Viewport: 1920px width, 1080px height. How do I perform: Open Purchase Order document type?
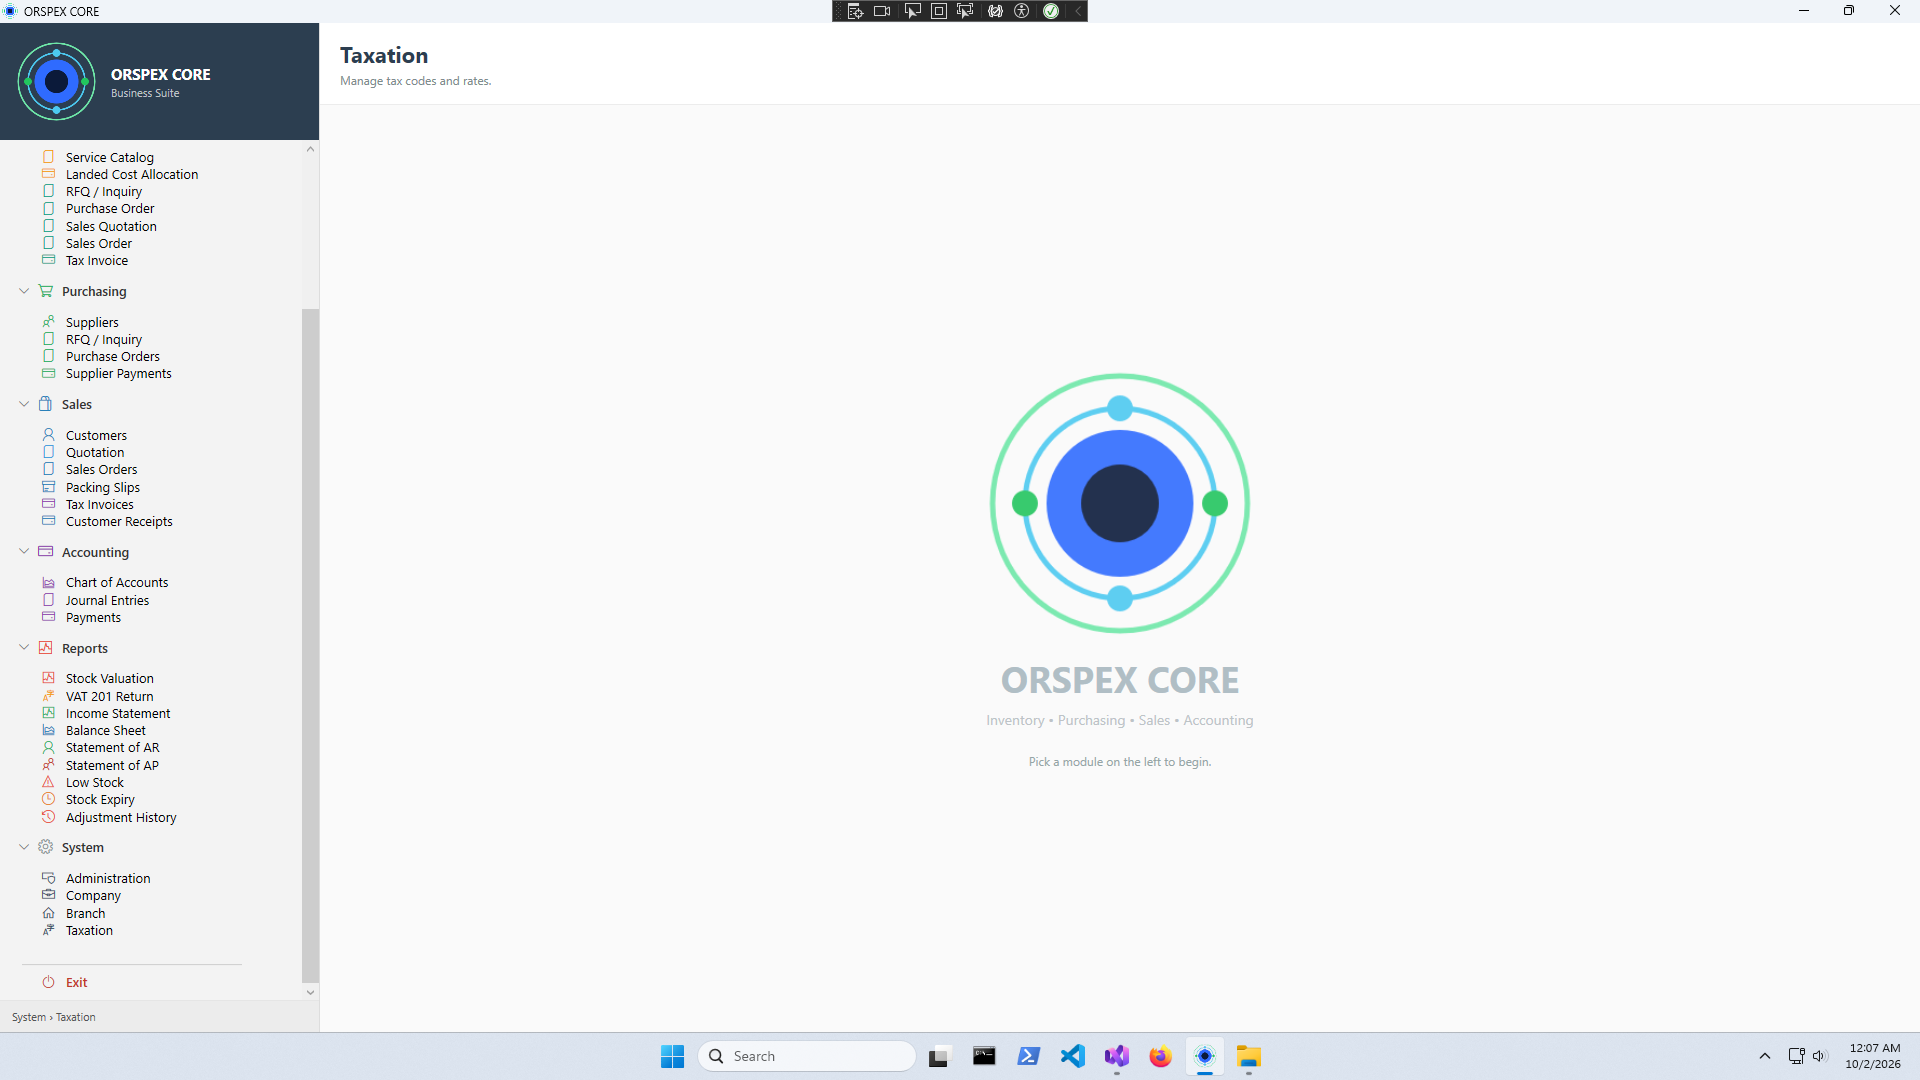[x=110, y=208]
